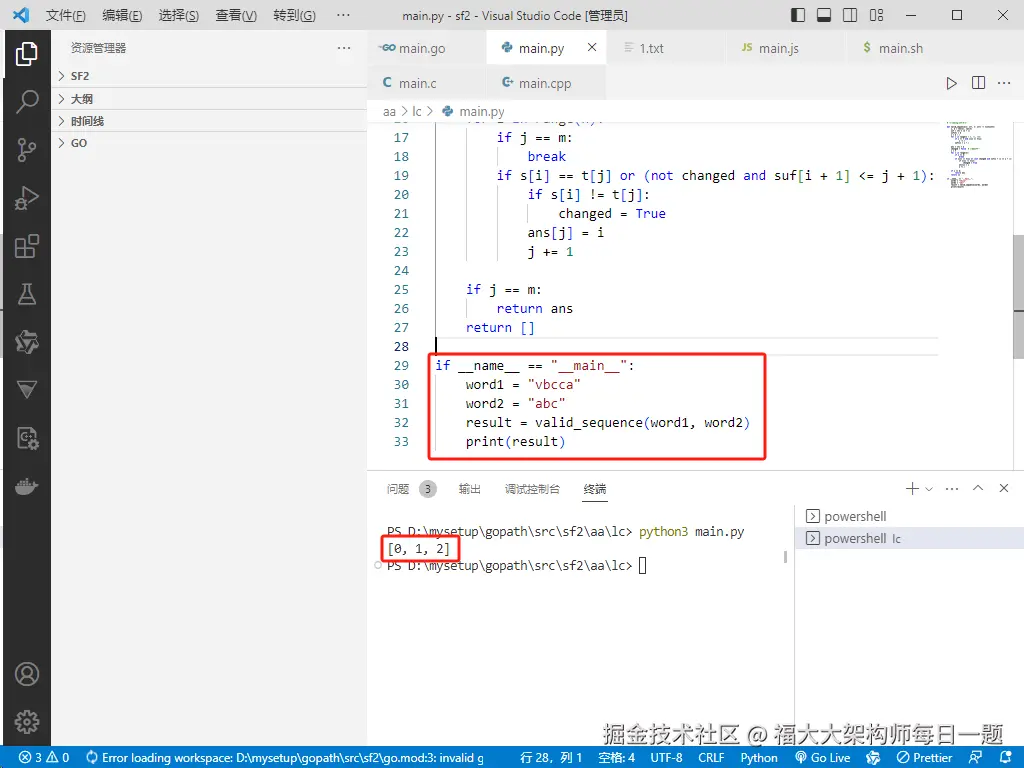This screenshot has width=1024, height=768.
Task: Click the code minimap preview
Action: tap(977, 155)
